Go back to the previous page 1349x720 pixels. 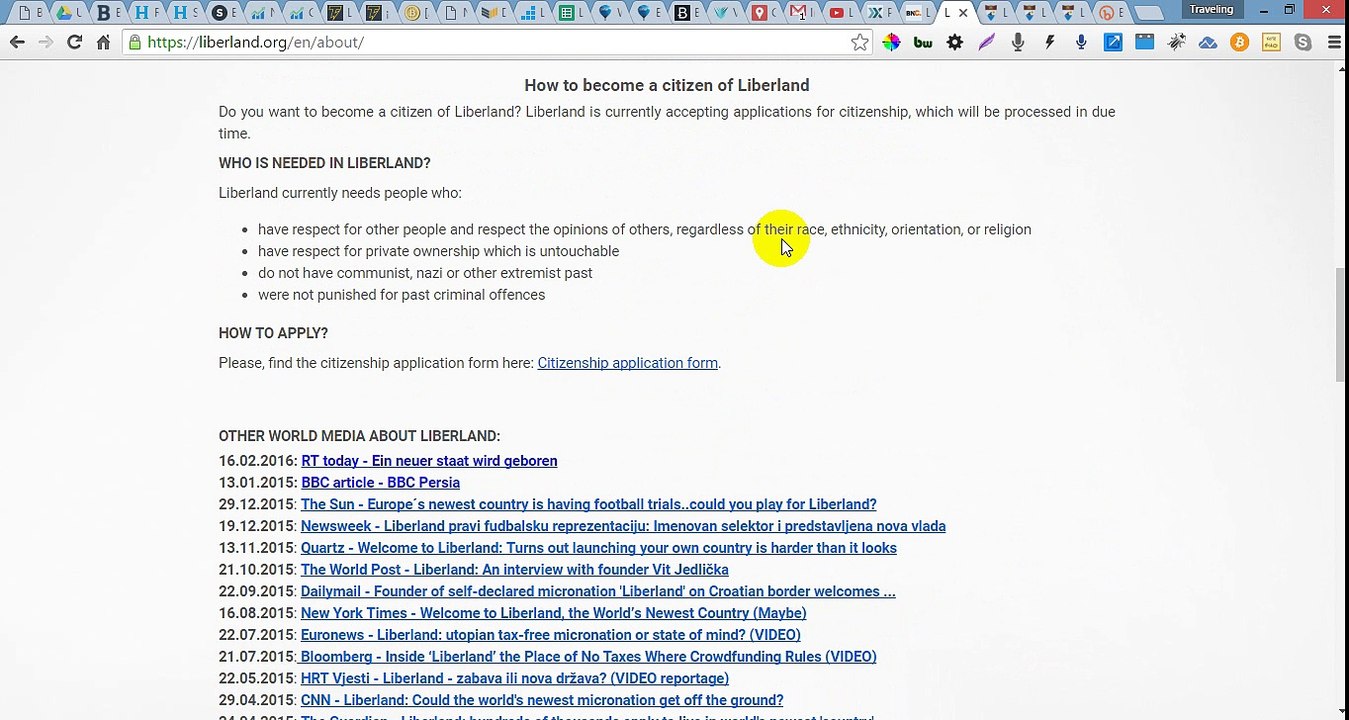point(17,42)
